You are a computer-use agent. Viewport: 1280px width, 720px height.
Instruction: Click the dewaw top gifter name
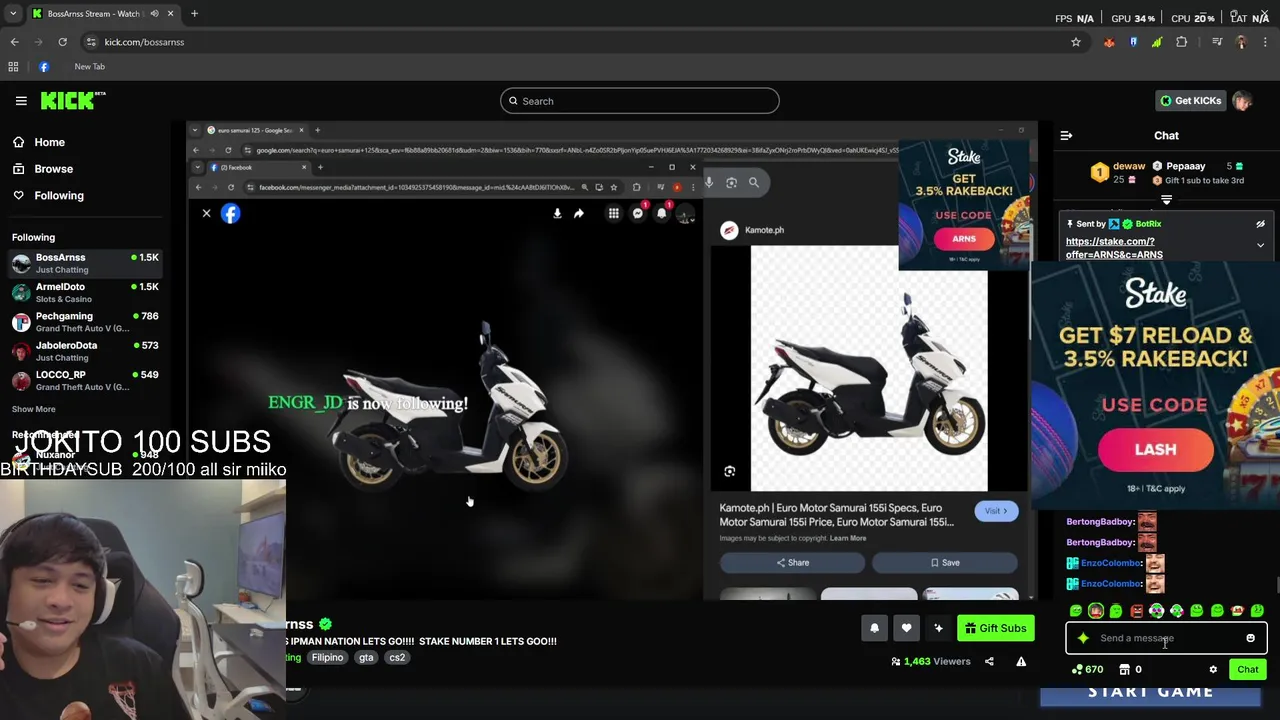1129,166
